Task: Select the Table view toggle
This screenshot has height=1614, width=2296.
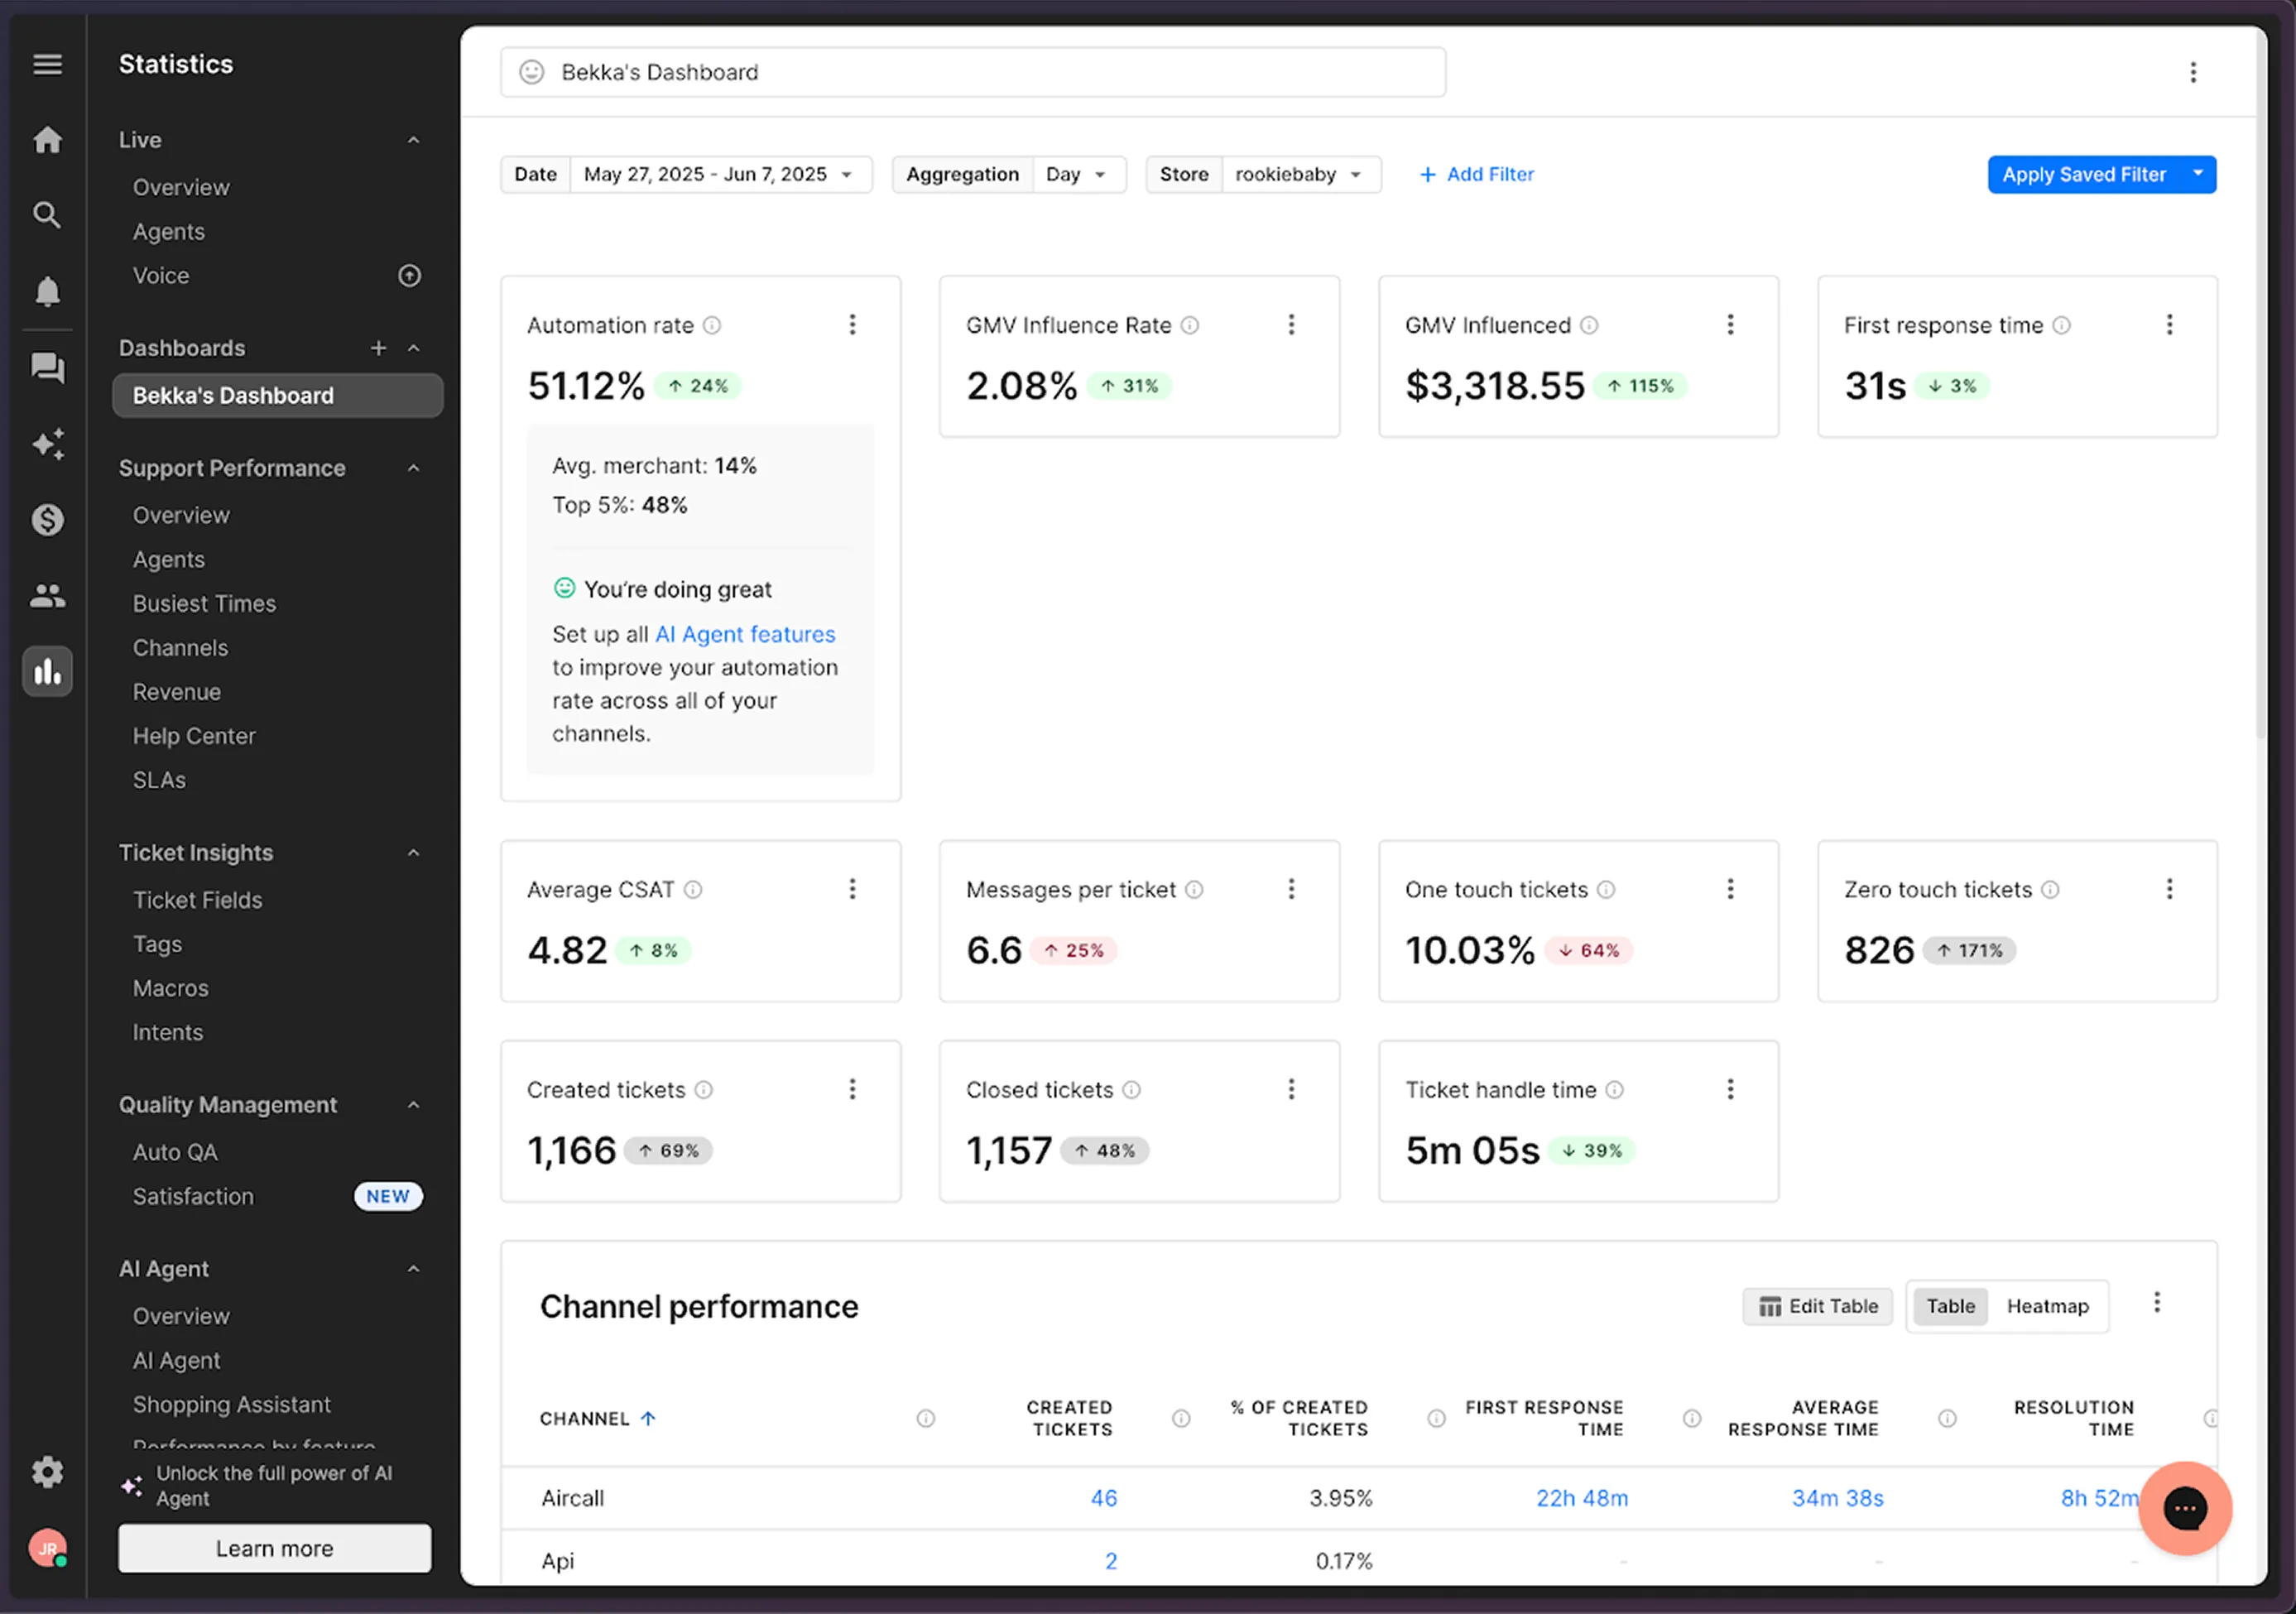Action: click(x=1950, y=1306)
